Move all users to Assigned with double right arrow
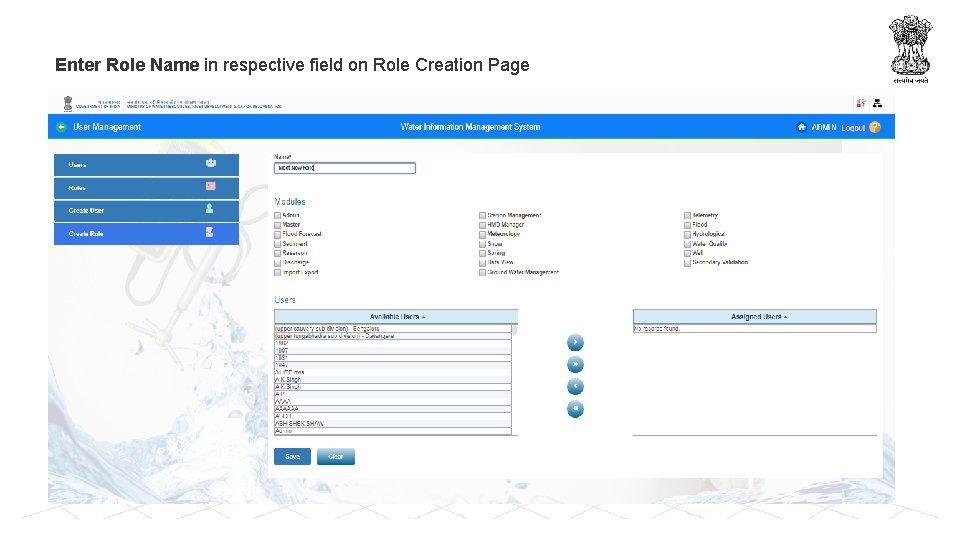This screenshot has width=960, height=540. pyautogui.click(x=575, y=364)
